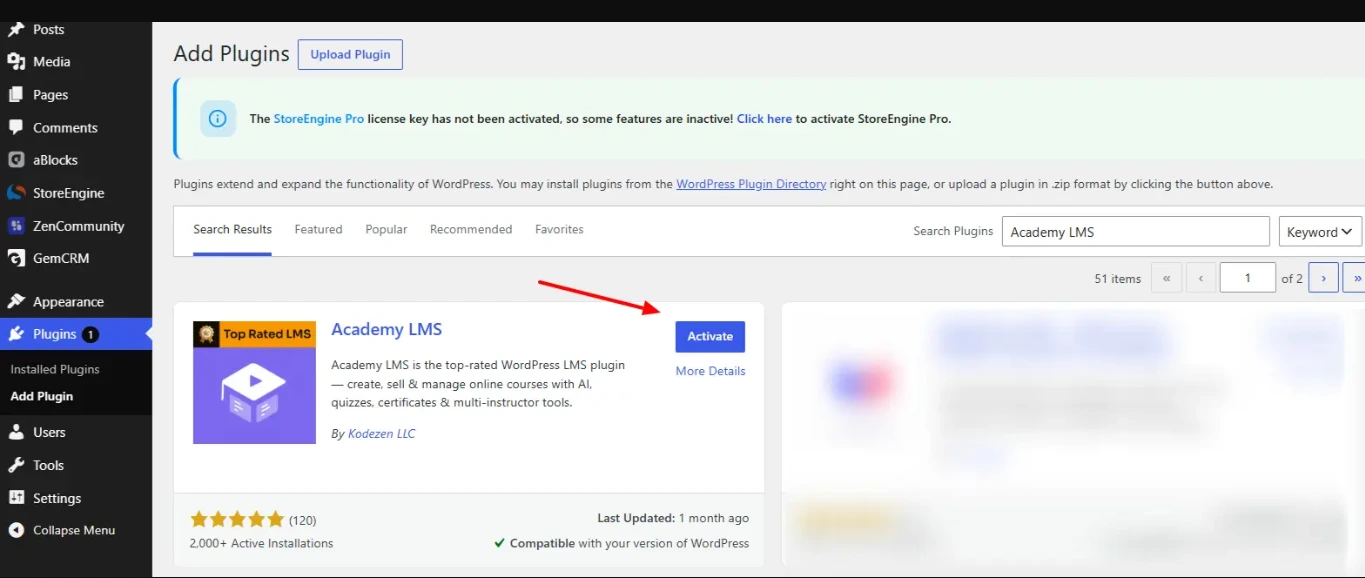Click the Academy LMS plugin thumbnail
Viewport: 1365px width, 578px height.
[x=254, y=382]
